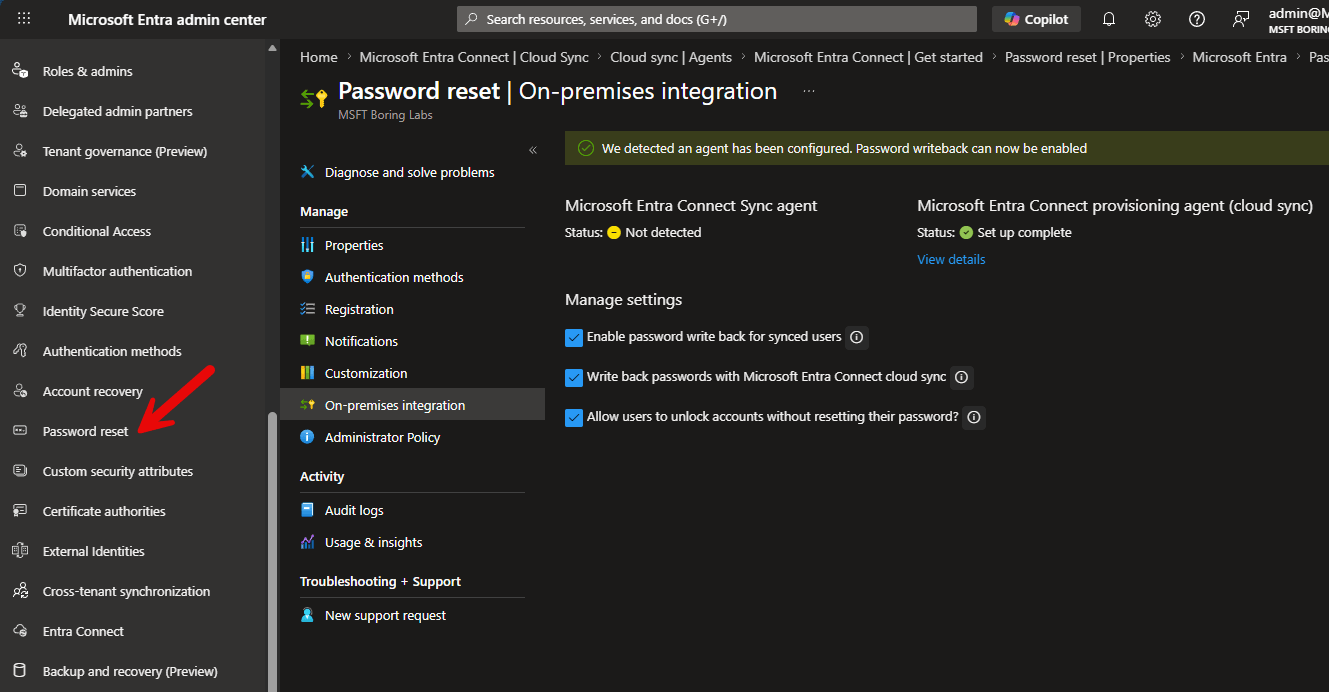Open Password reset | Properties breadcrumb
Screen dimensions: 1329x692
[1088, 57]
